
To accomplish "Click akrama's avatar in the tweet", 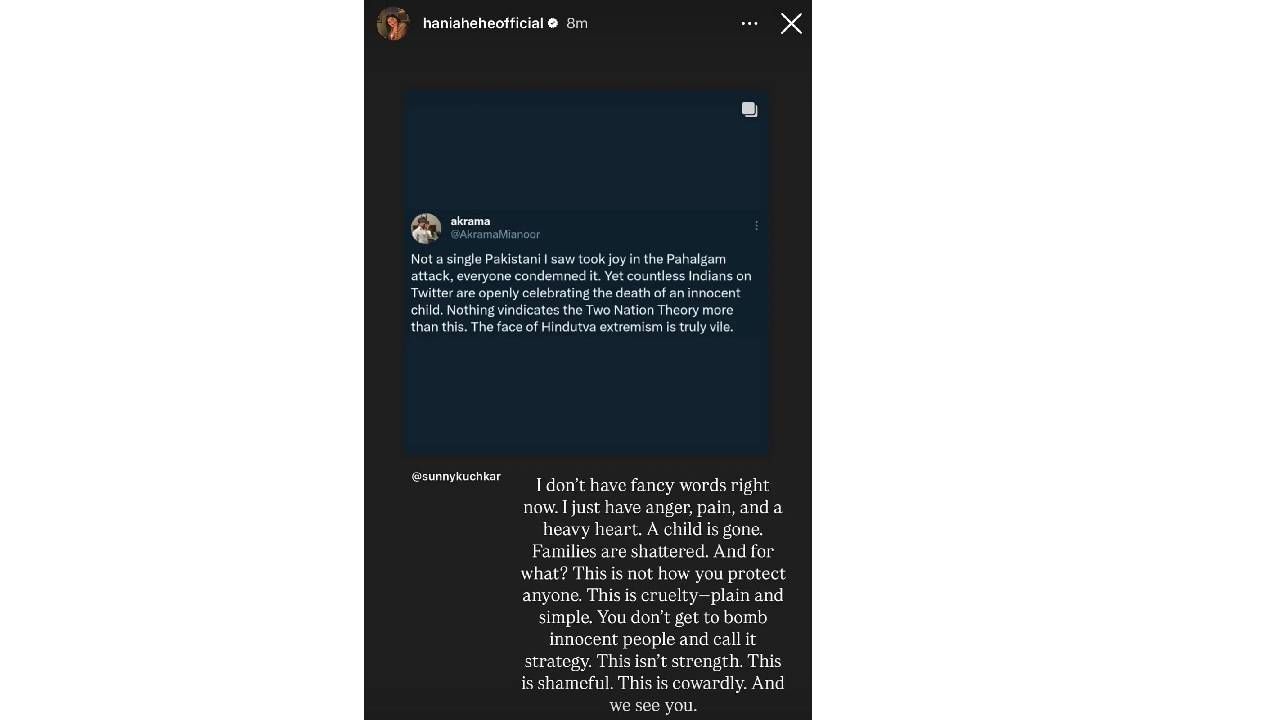I will [426, 228].
